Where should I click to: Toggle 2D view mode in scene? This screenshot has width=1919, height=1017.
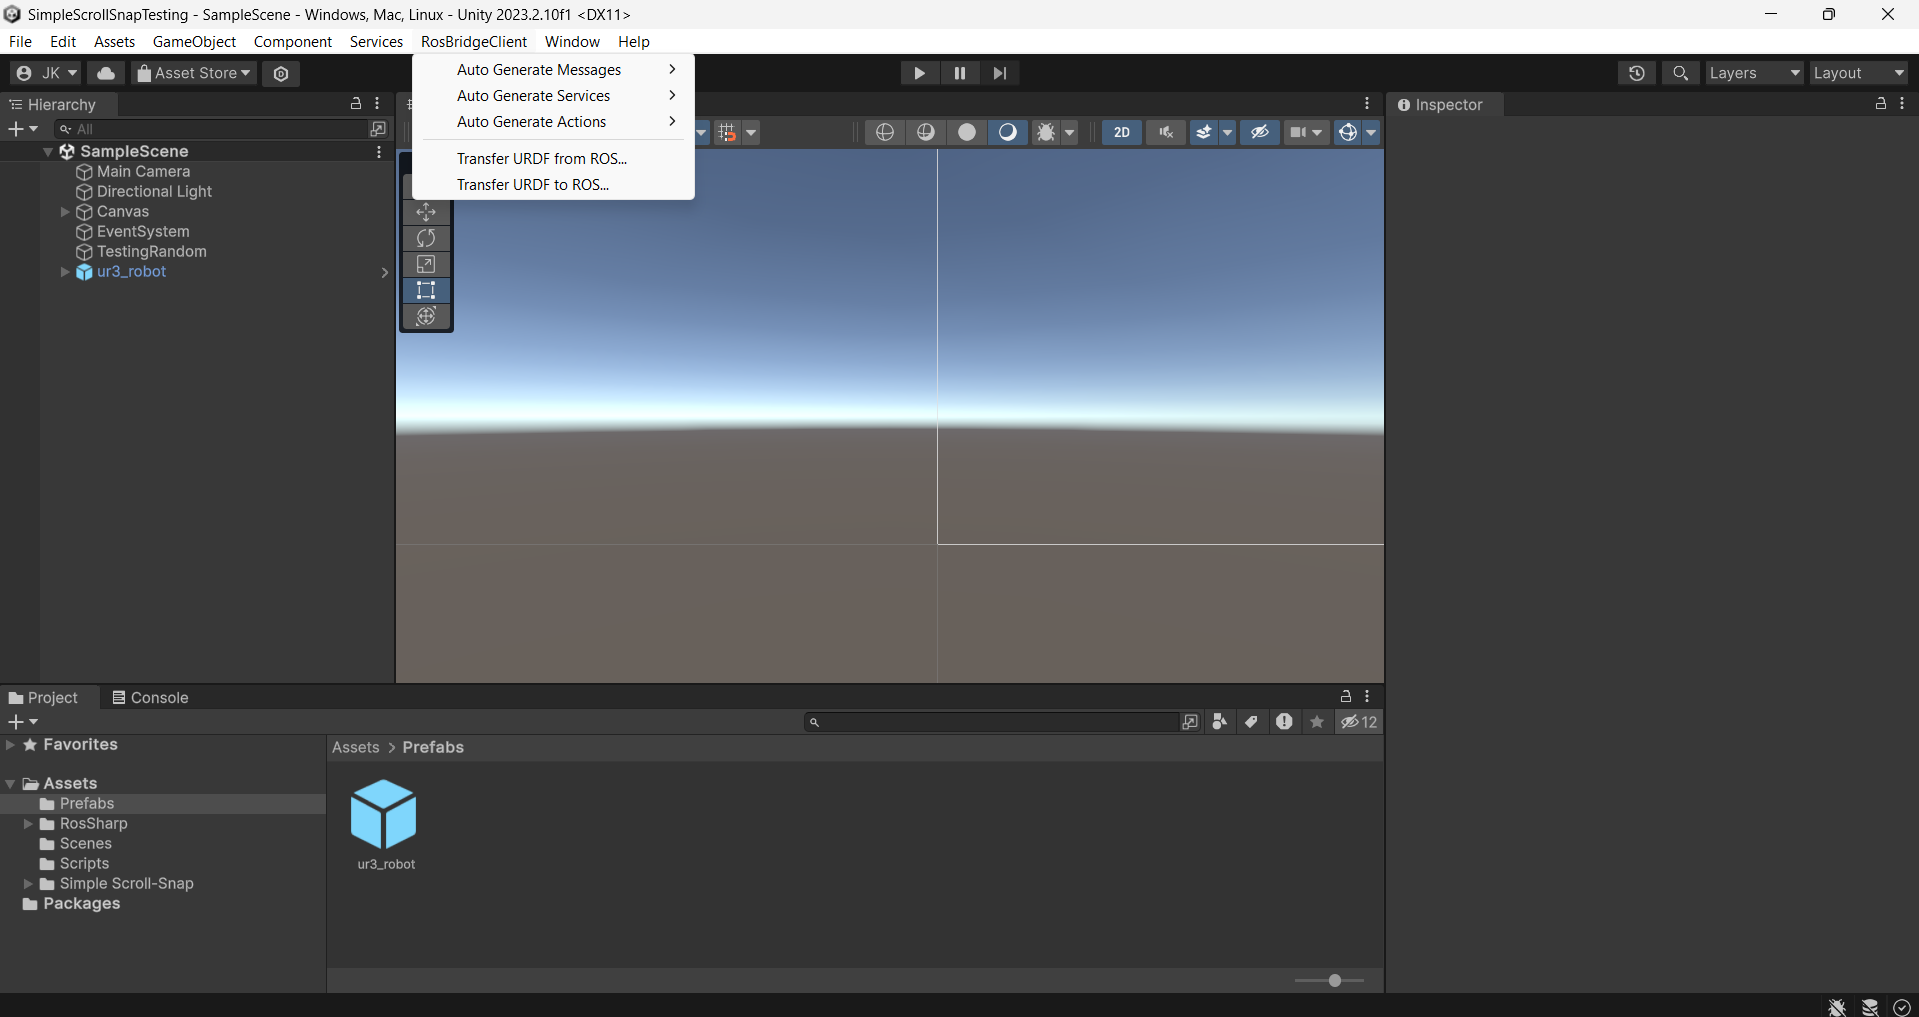point(1121,132)
